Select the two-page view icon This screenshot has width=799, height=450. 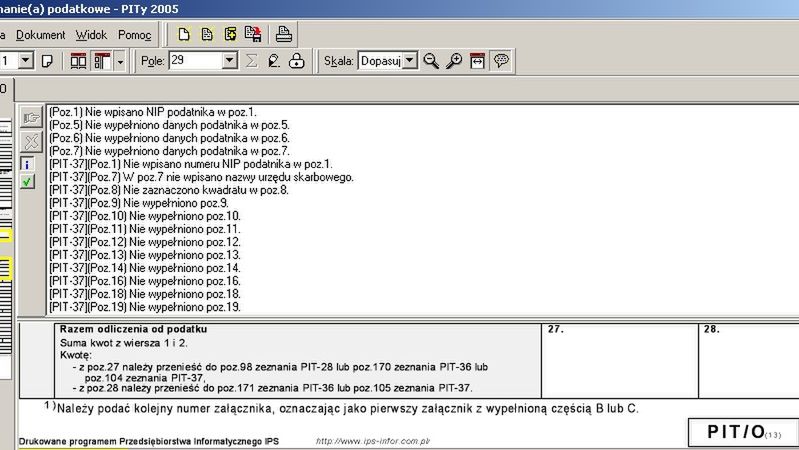pyautogui.click(x=78, y=61)
